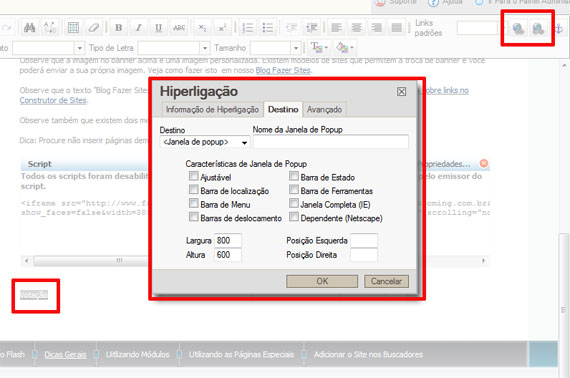The image size is (570, 378).
Task: Switch to the Avançado tab
Action: [x=324, y=109]
